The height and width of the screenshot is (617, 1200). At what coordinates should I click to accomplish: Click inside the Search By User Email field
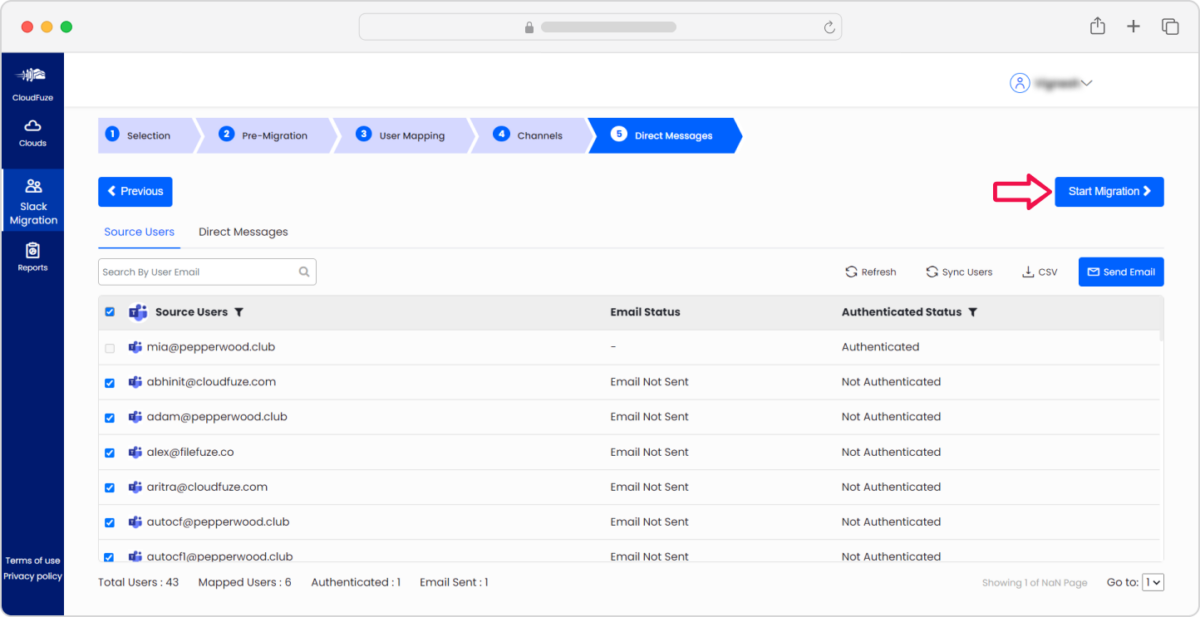pos(190,271)
